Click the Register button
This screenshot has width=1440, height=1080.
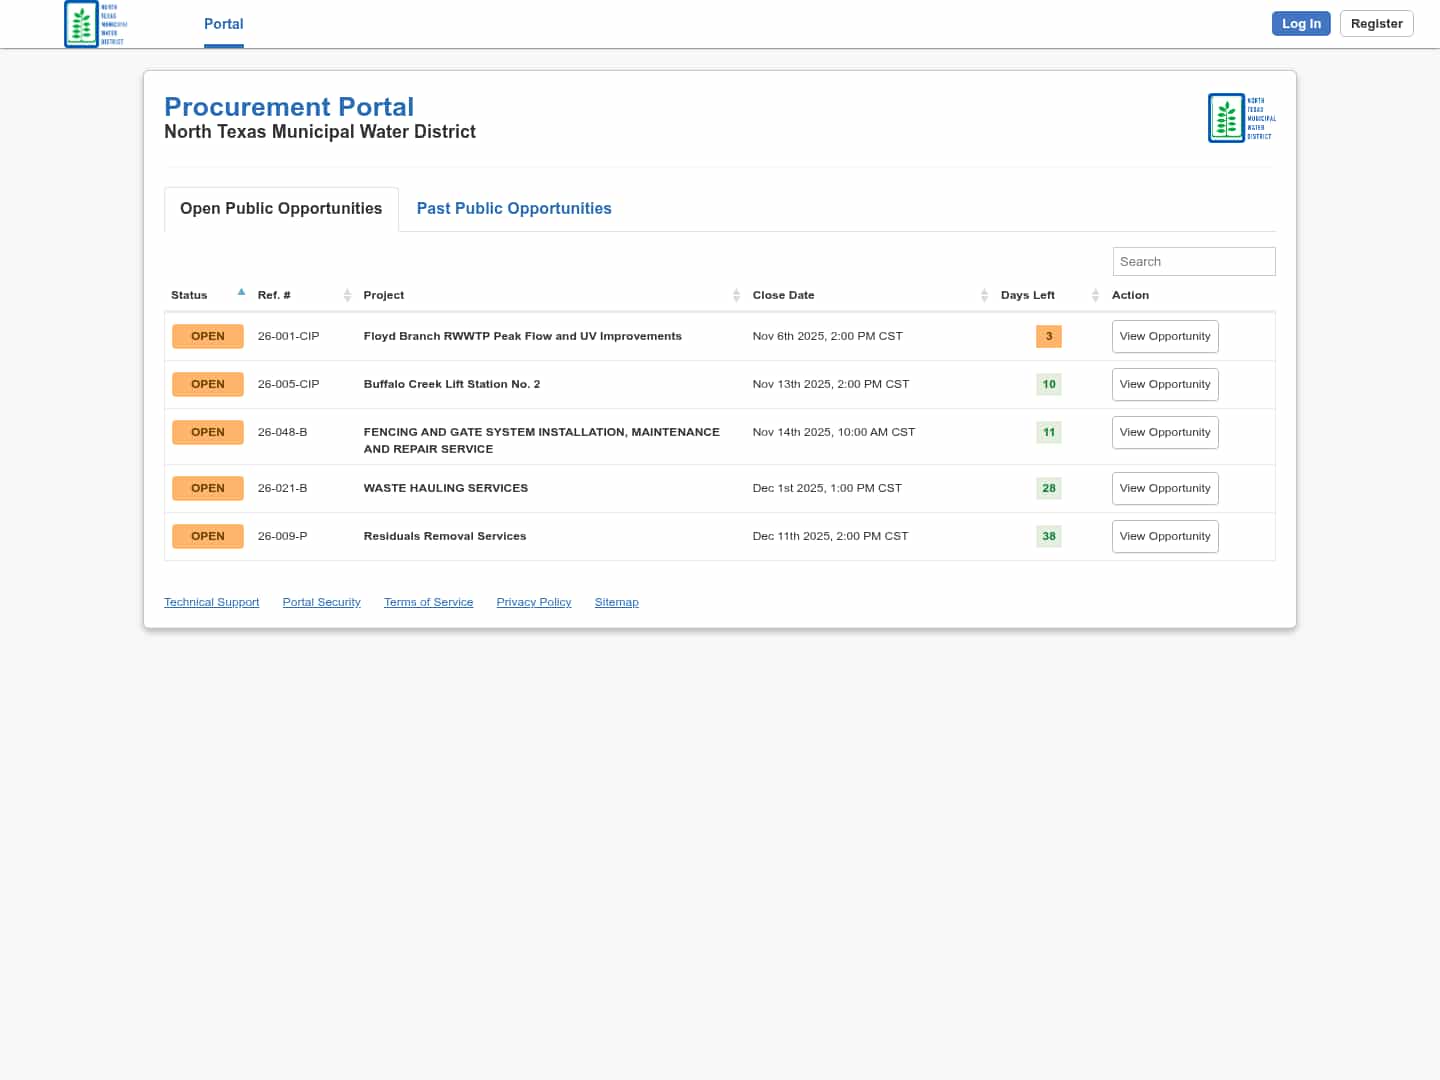coord(1376,24)
